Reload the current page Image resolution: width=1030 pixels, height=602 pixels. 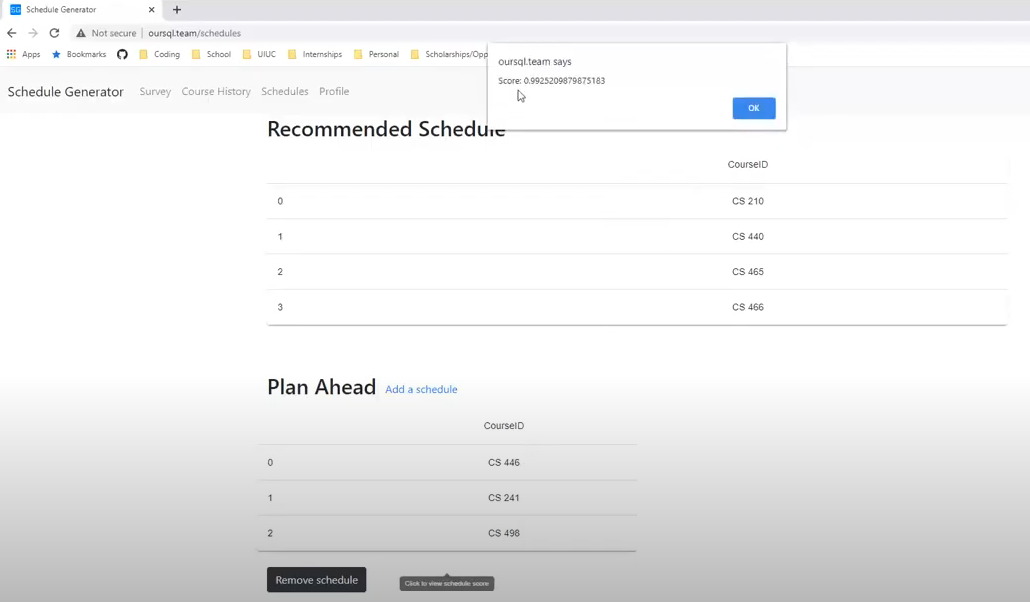[53, 32]
